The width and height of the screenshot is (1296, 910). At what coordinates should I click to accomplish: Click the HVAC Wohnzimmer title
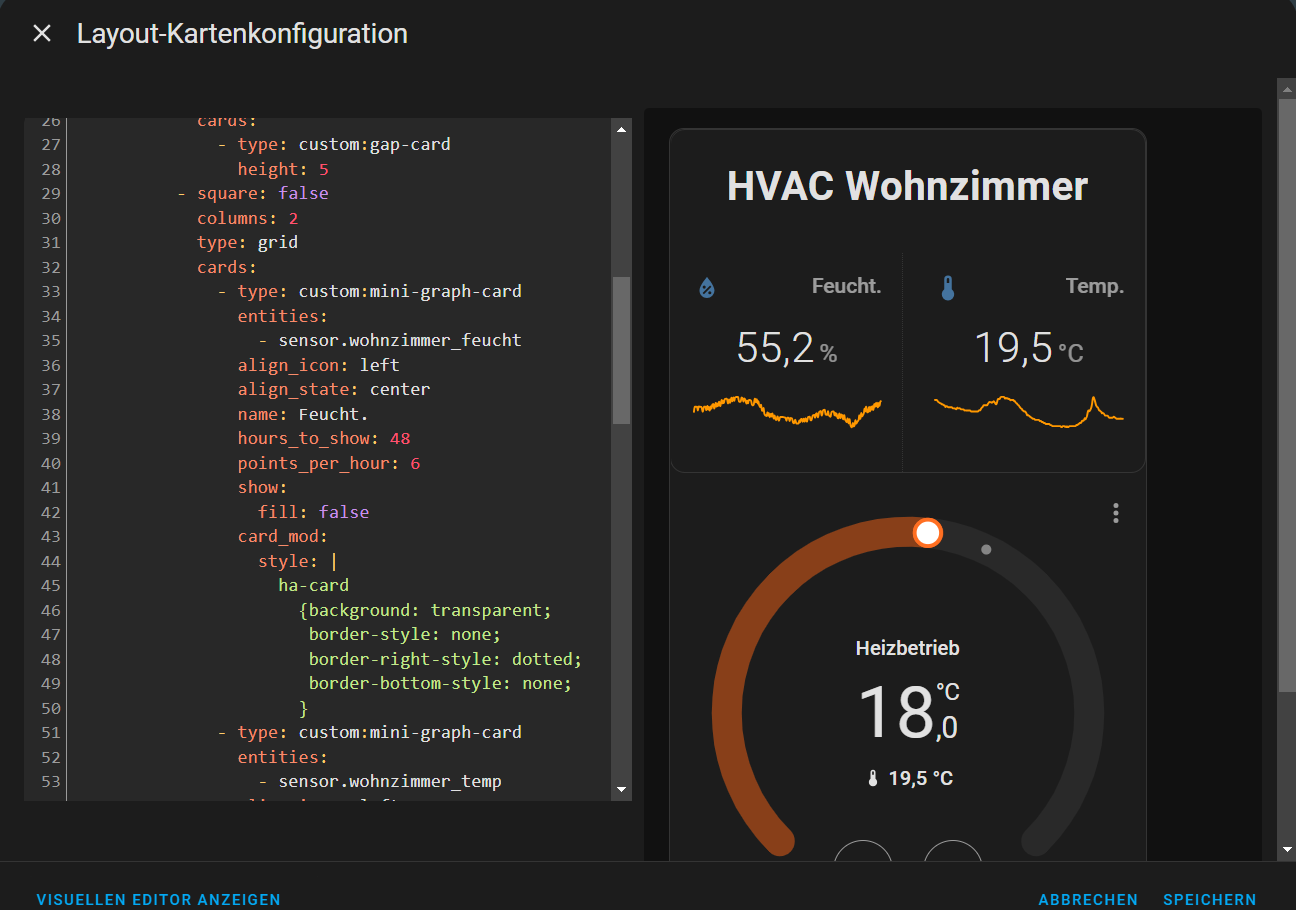pos(907,186)
